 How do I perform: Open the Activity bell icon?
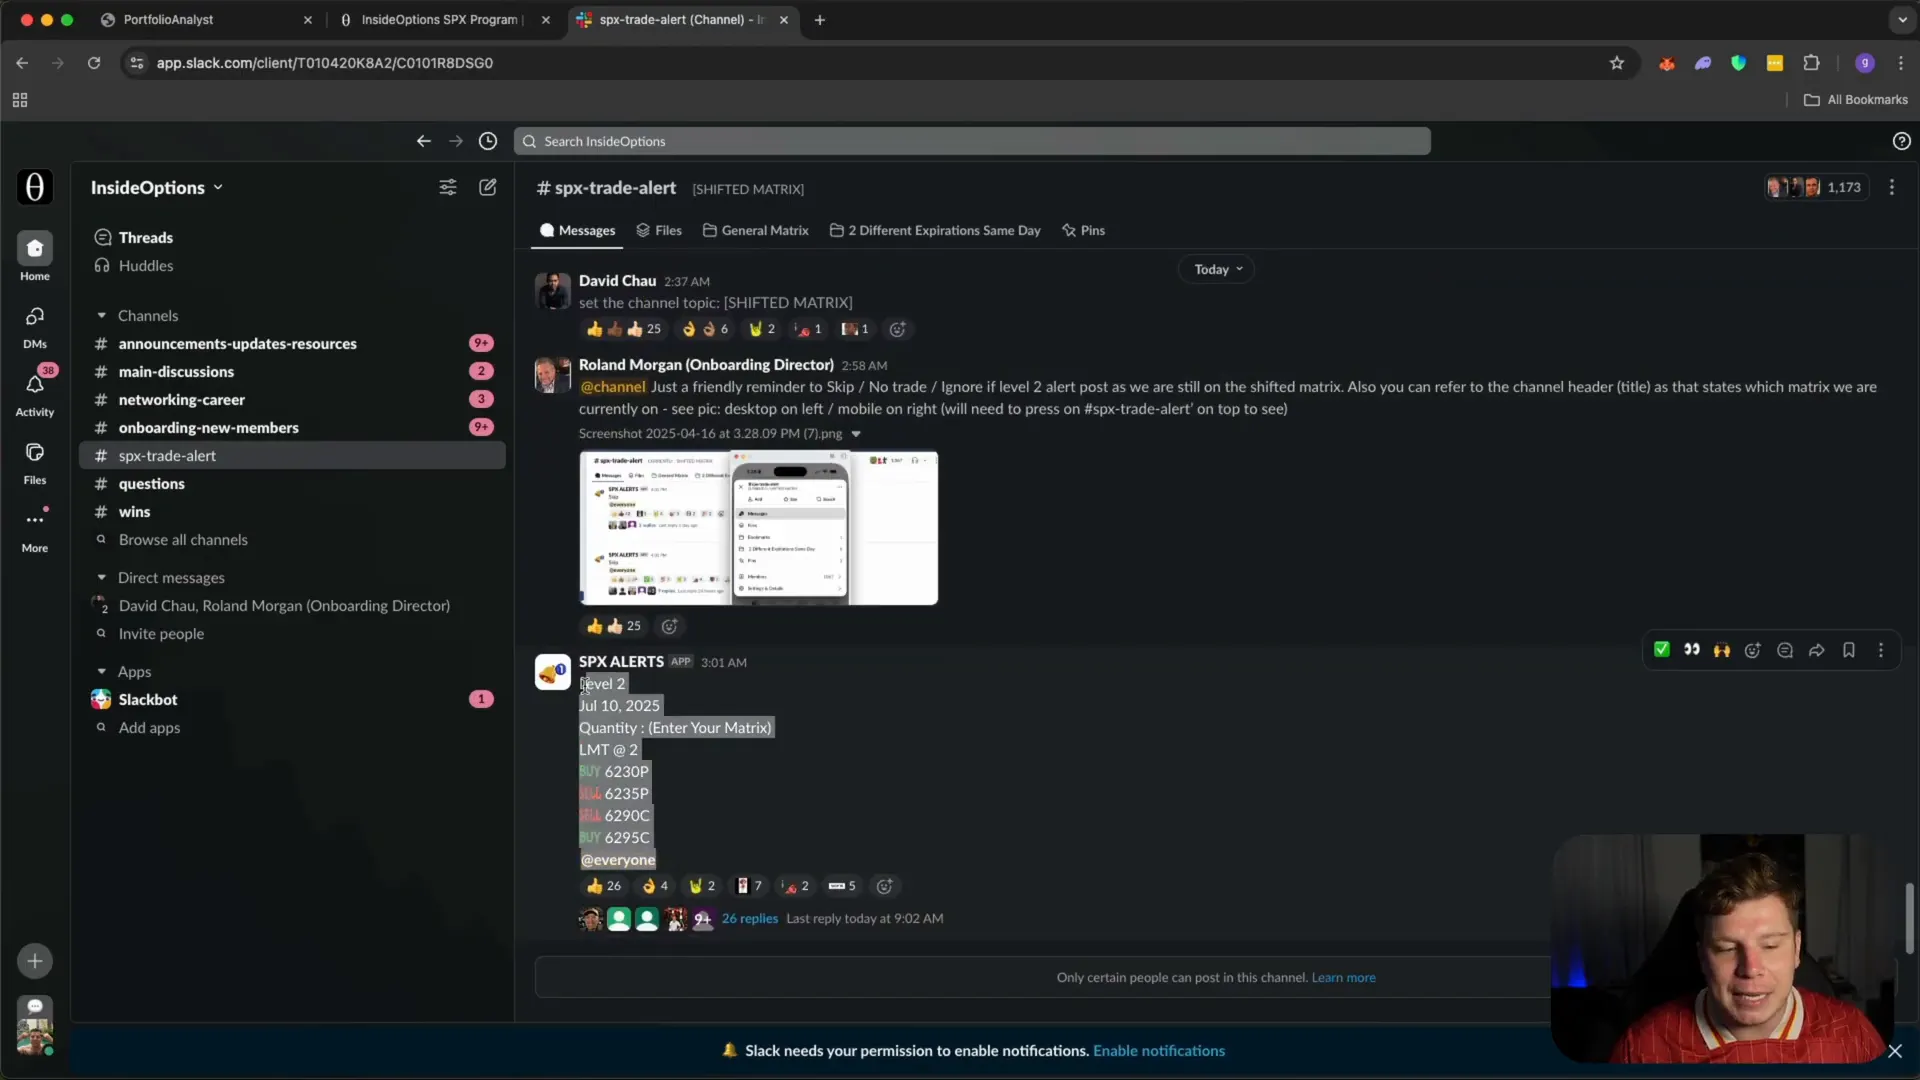(35, 384)
